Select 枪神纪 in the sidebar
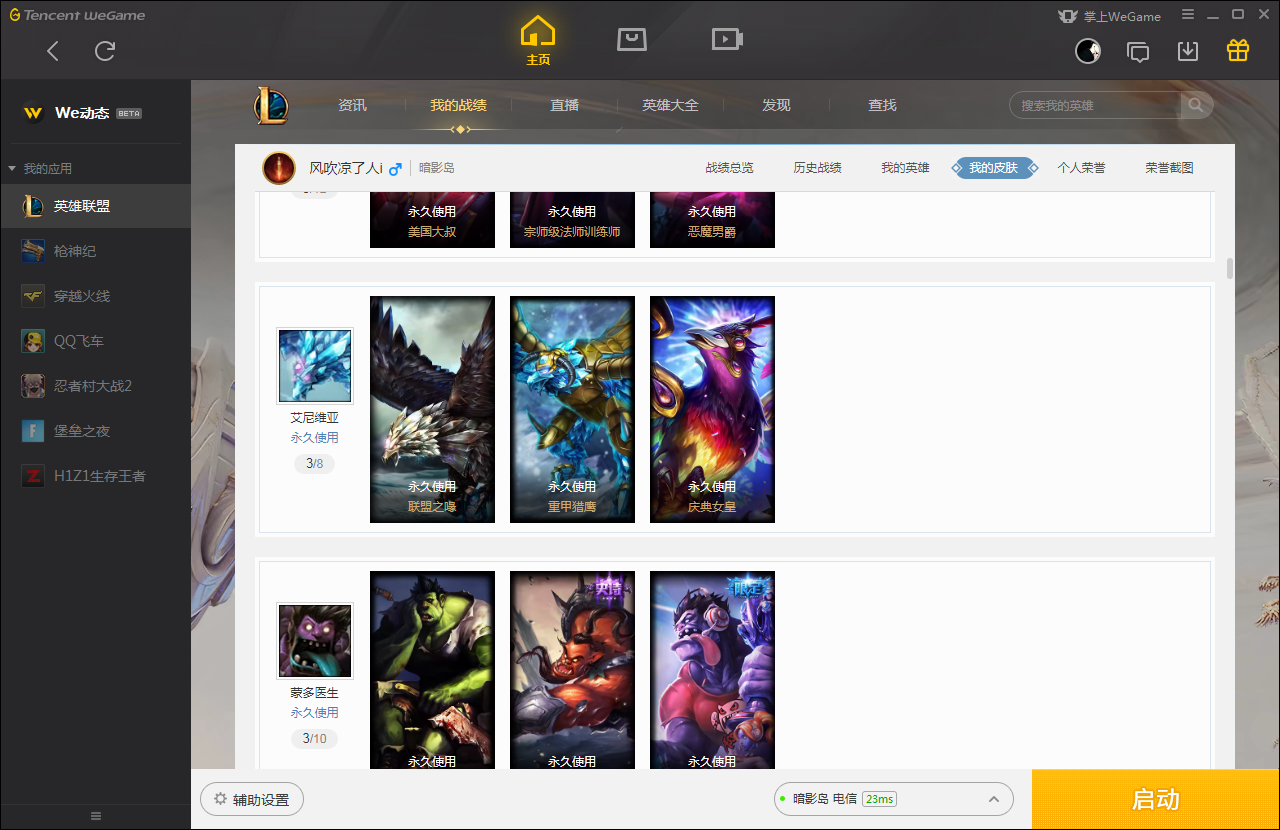Image resolution: width=1280 pixels, height=830 pixels. (95, 251)
